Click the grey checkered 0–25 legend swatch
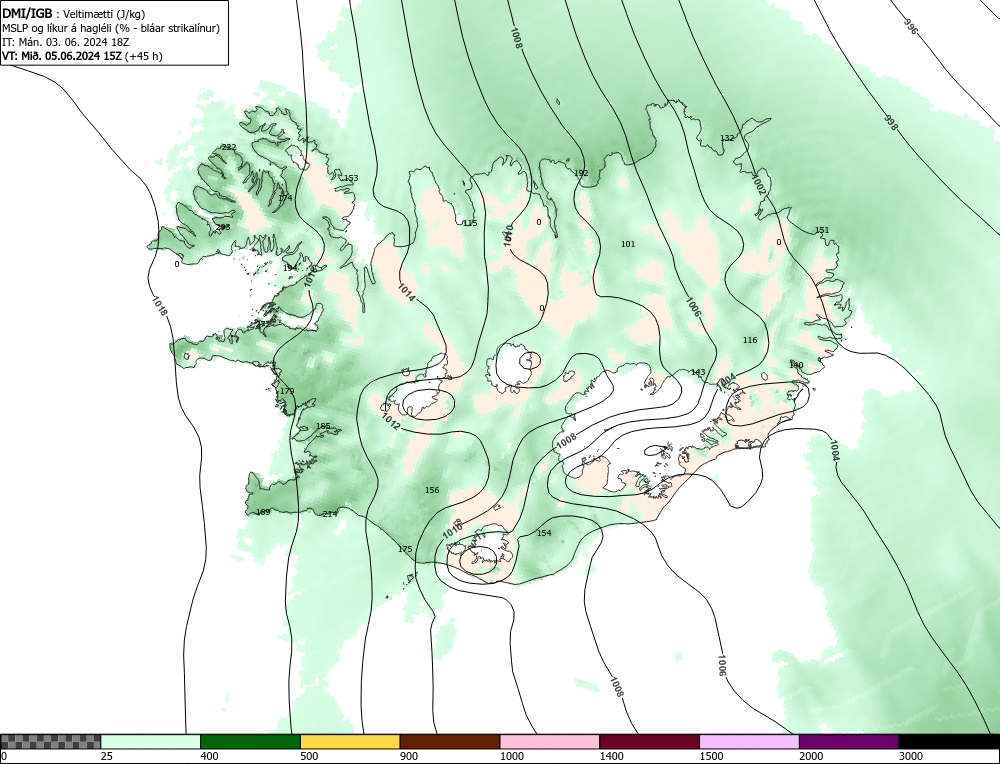The image size is (1000, 764). (x=50, y=742)
